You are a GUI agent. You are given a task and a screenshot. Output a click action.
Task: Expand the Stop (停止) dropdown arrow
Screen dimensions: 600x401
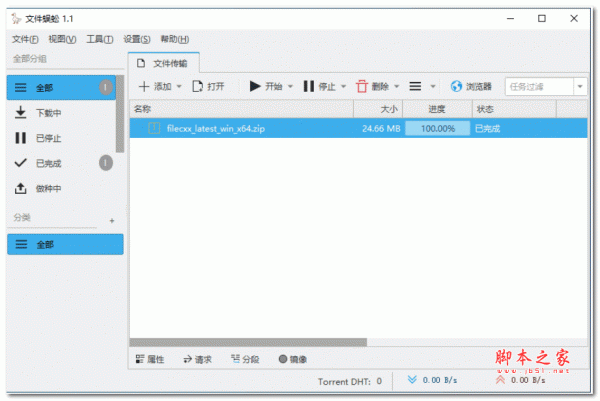pyautogui.click(x=343, y=86)
